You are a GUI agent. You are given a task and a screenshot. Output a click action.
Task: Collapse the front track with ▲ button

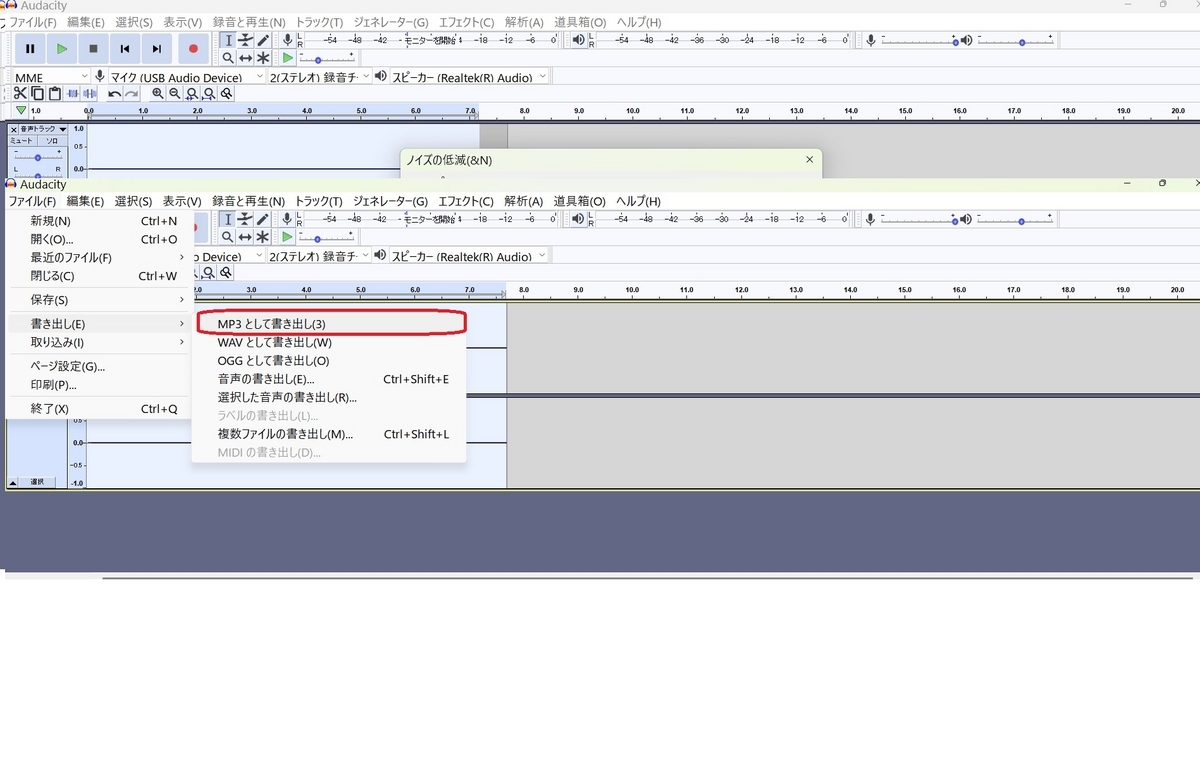pyautogui.click(x=13, y=482)
